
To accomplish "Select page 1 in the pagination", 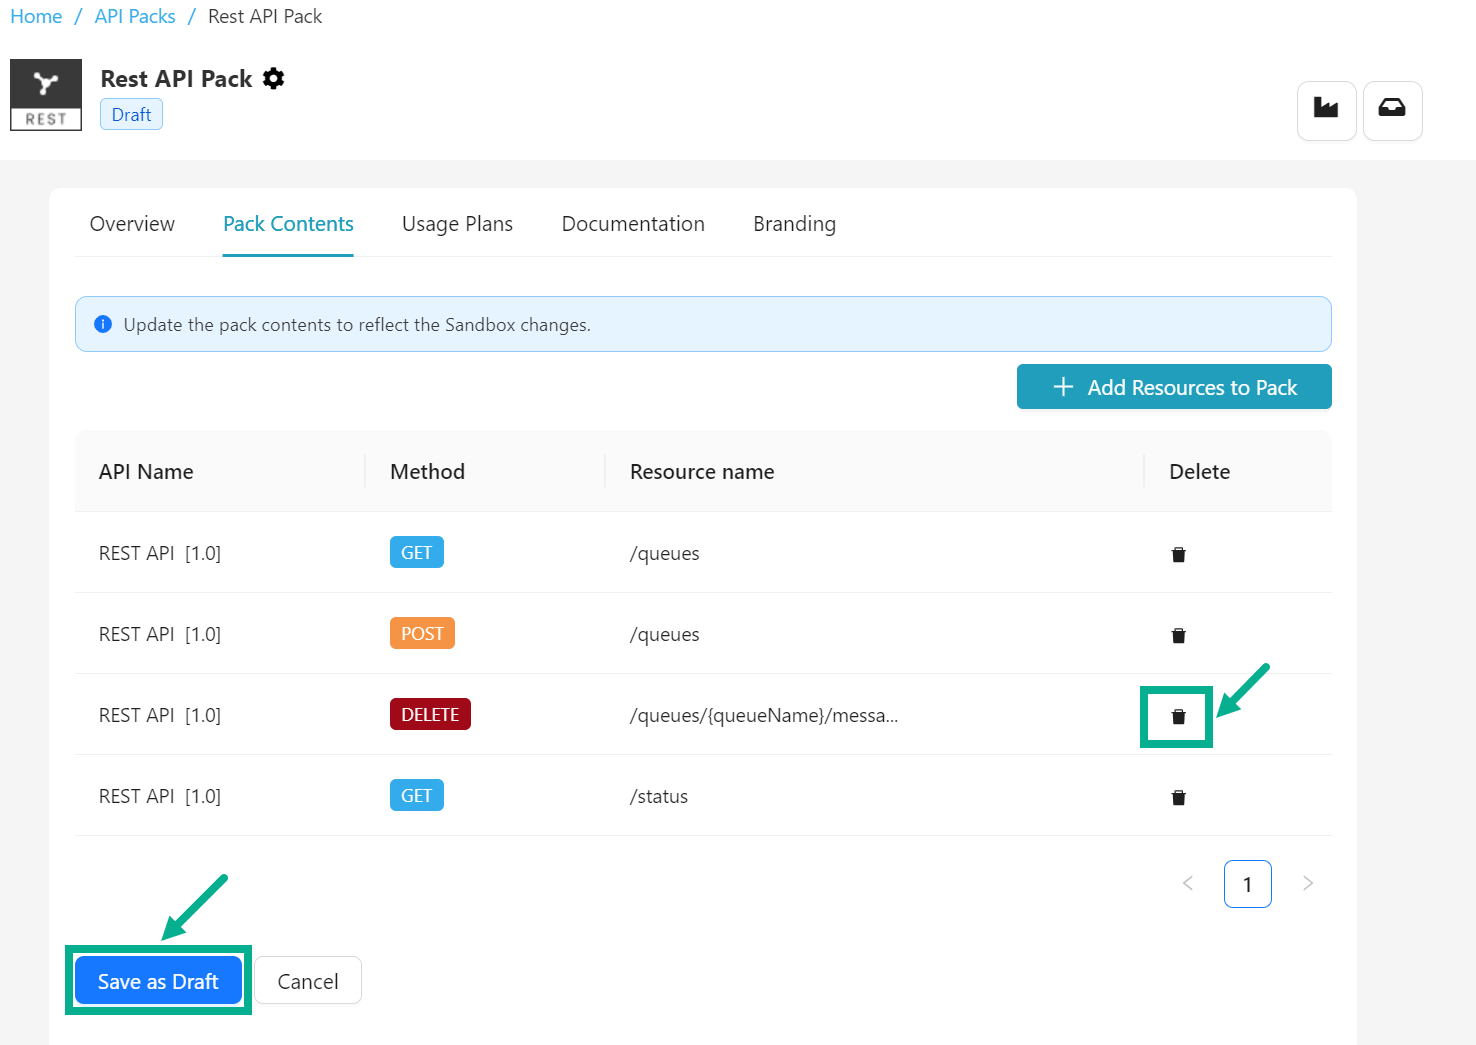I will (1247, 884).
